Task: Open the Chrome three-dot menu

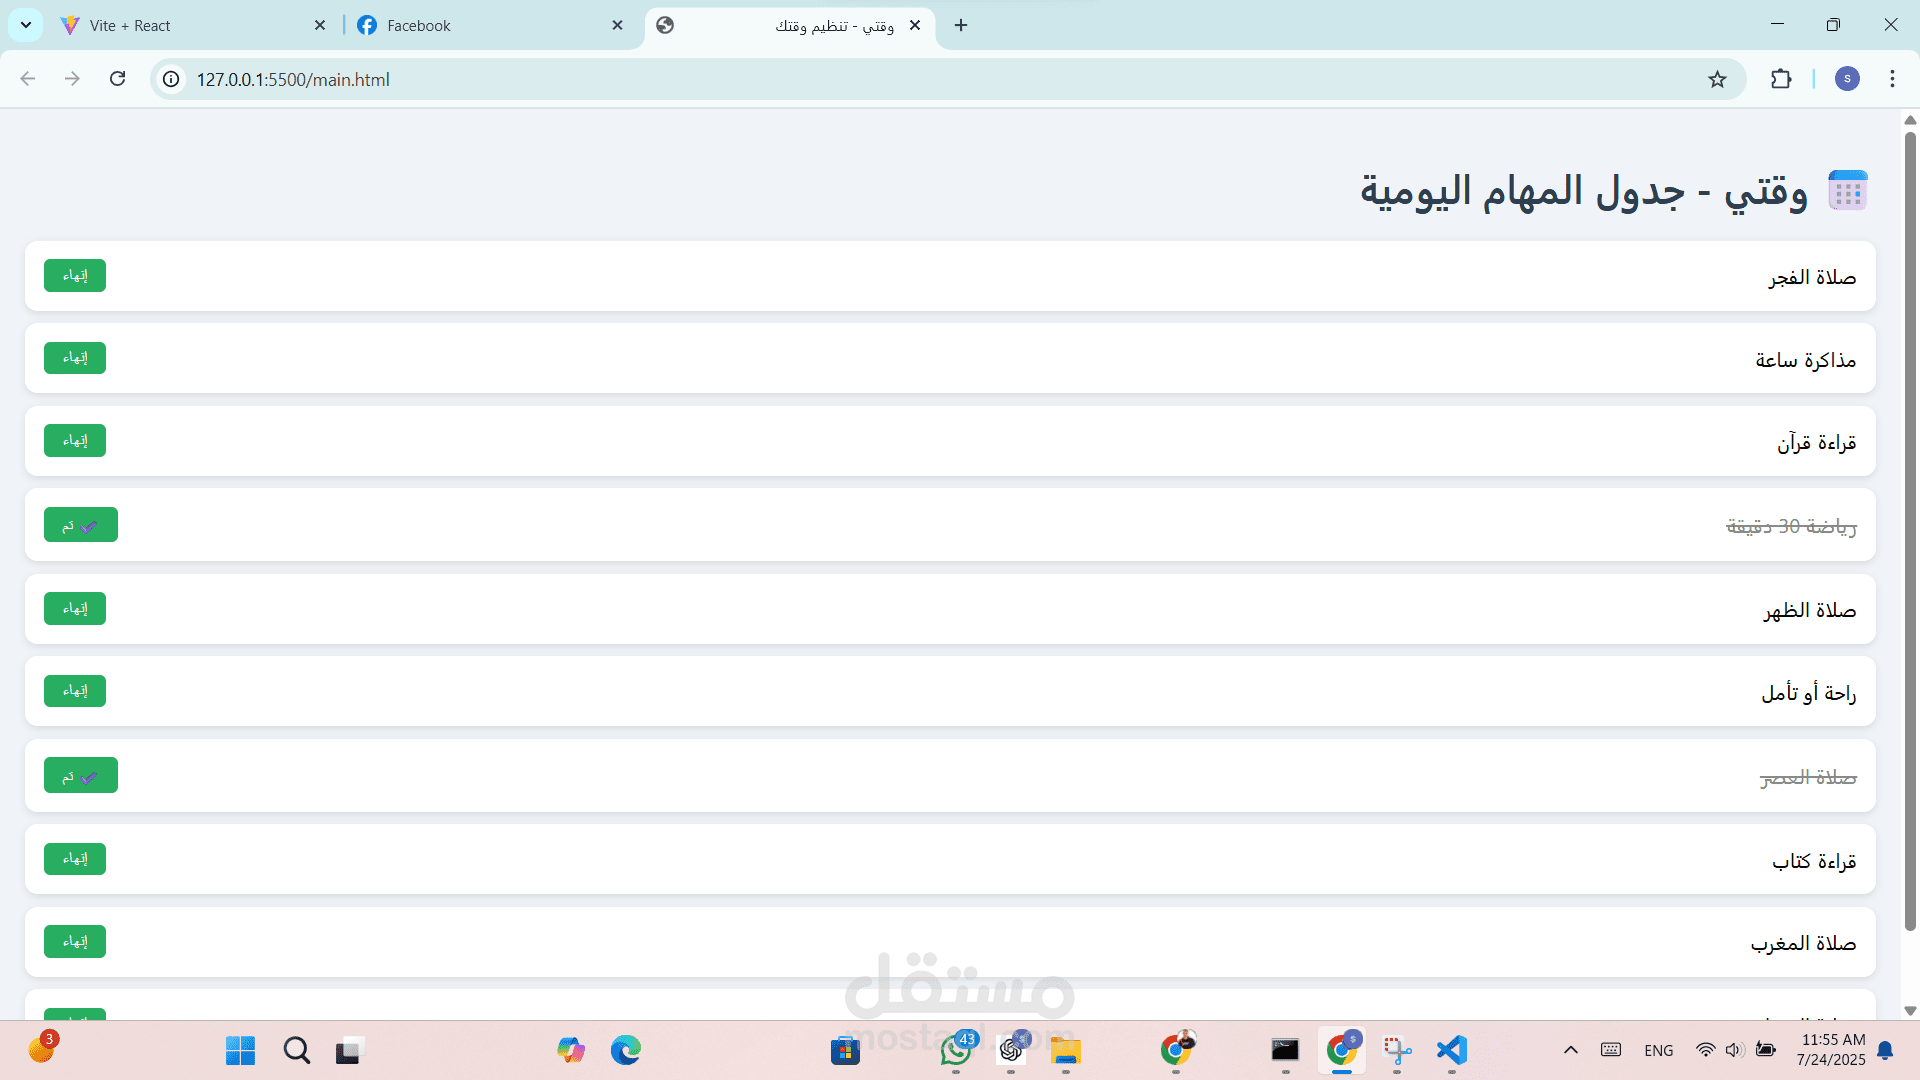Action: pos(1892,79)
